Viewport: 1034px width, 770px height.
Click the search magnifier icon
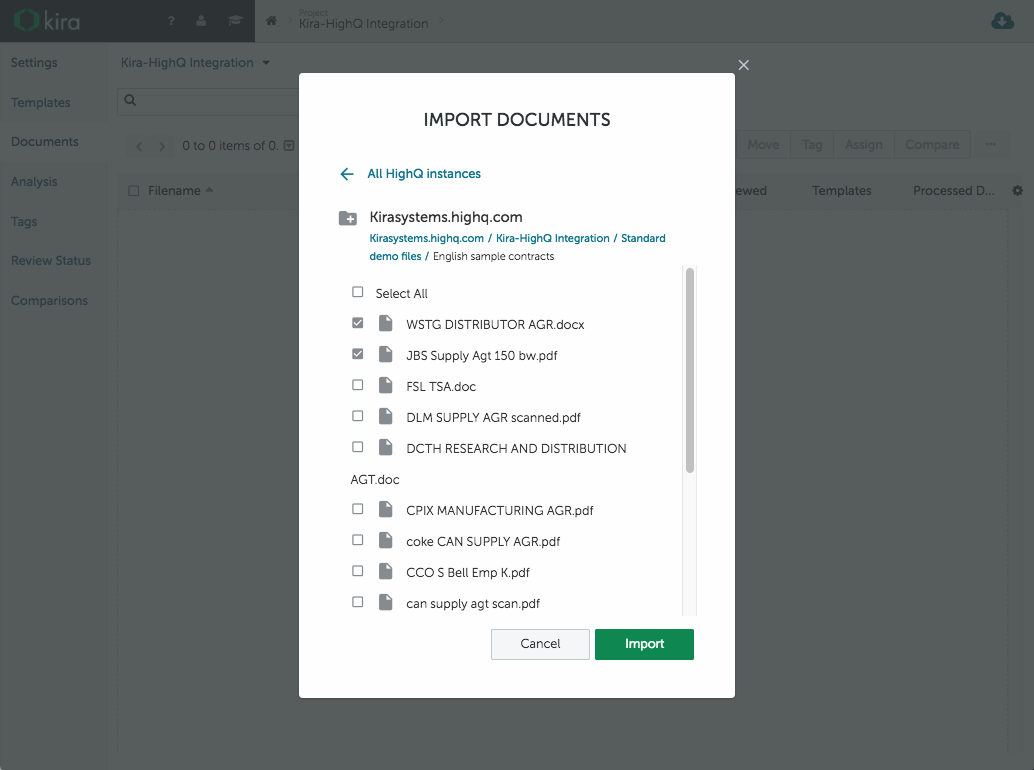pos(130,100)
